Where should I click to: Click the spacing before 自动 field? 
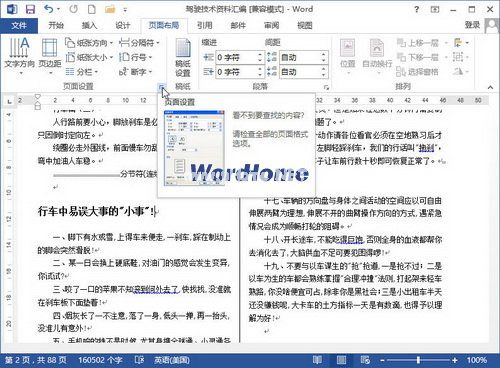(300, 57)
